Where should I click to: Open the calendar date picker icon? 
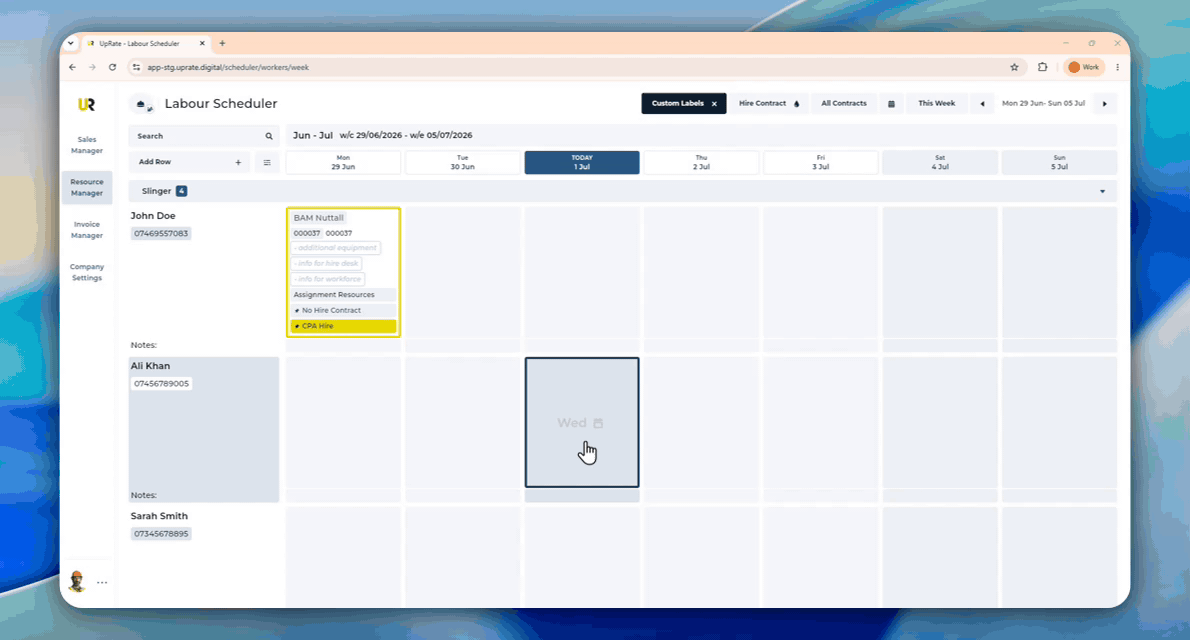click(892, 104)
